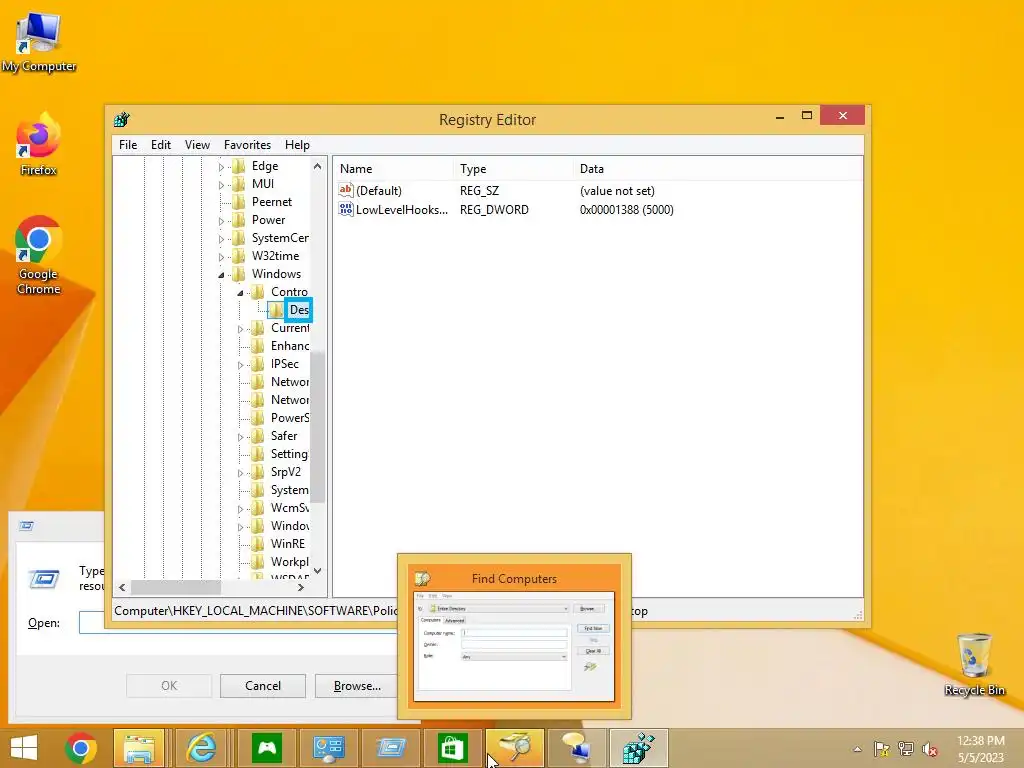Viewport: 1024px width, 768px height.
Task: Open the File menu
Action: coord(128,145)
